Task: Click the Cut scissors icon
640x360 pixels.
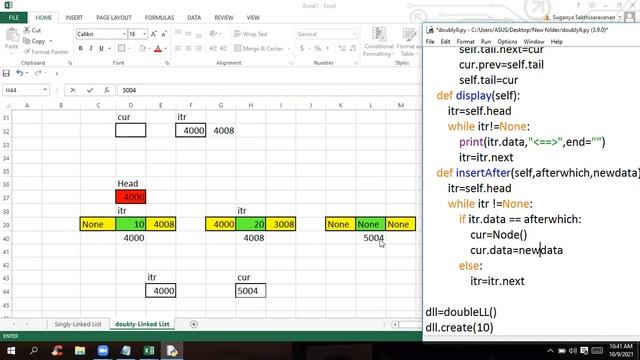Action: point(27,30)
